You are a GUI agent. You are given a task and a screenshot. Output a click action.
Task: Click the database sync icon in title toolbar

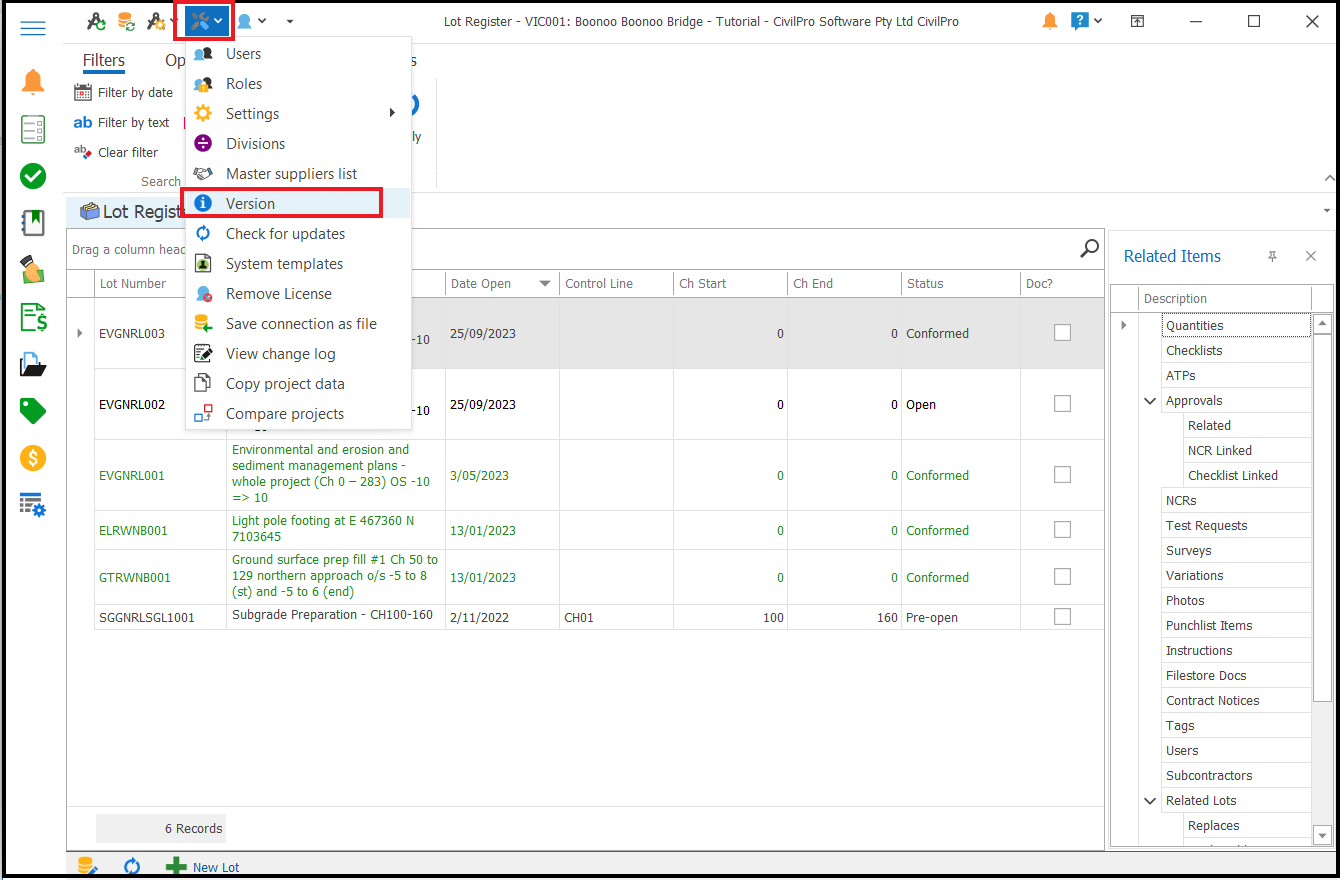[x=126, y=21]
